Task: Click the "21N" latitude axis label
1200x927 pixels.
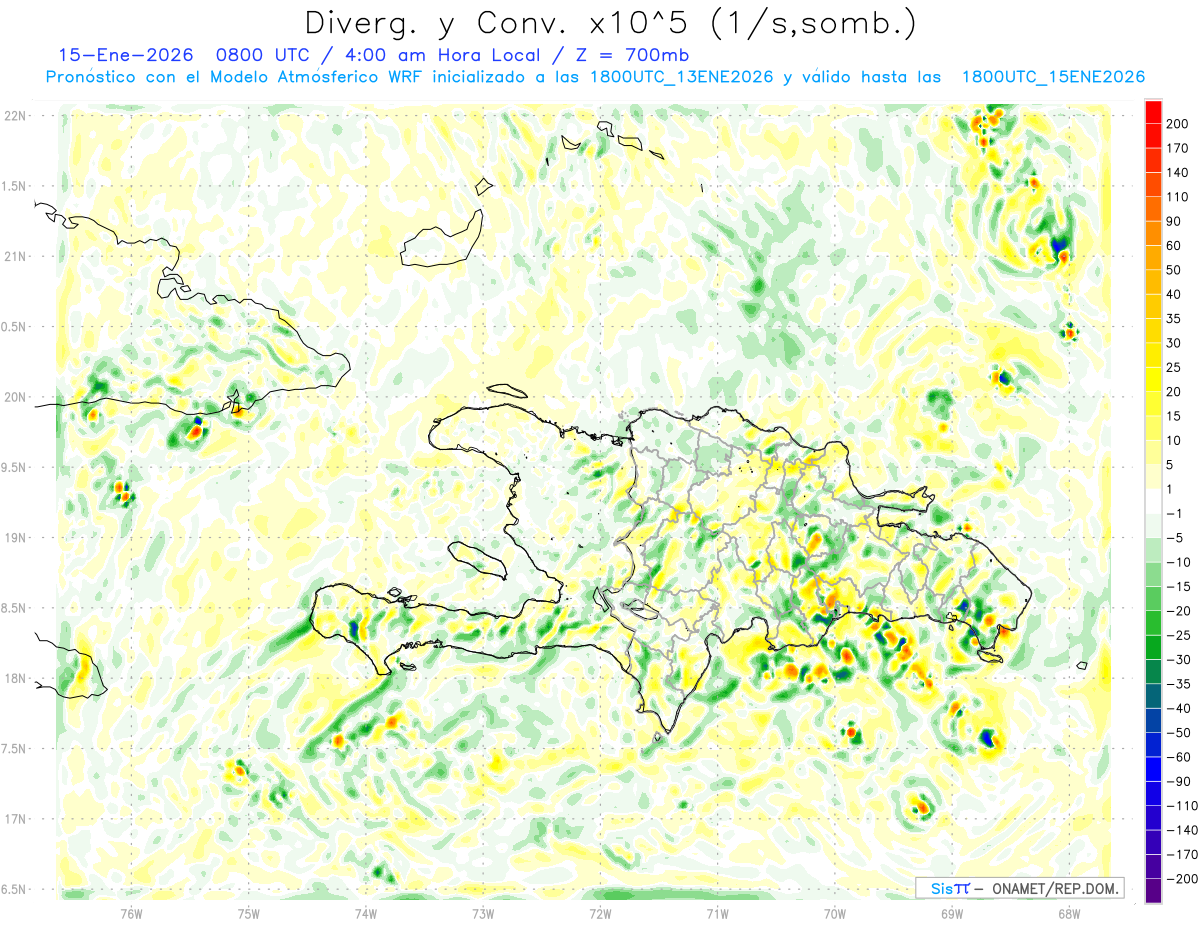Action: (16, 256)
